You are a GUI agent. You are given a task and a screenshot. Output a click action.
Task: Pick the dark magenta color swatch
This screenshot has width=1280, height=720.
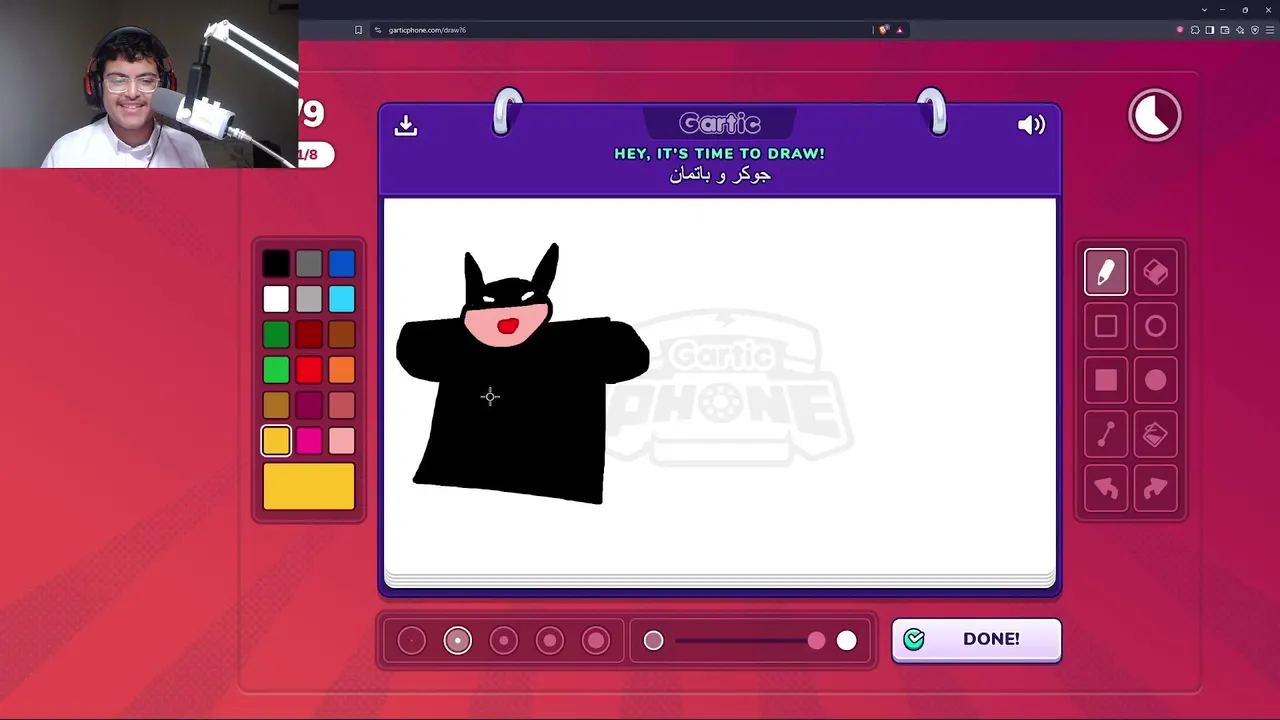coord(309,405)
